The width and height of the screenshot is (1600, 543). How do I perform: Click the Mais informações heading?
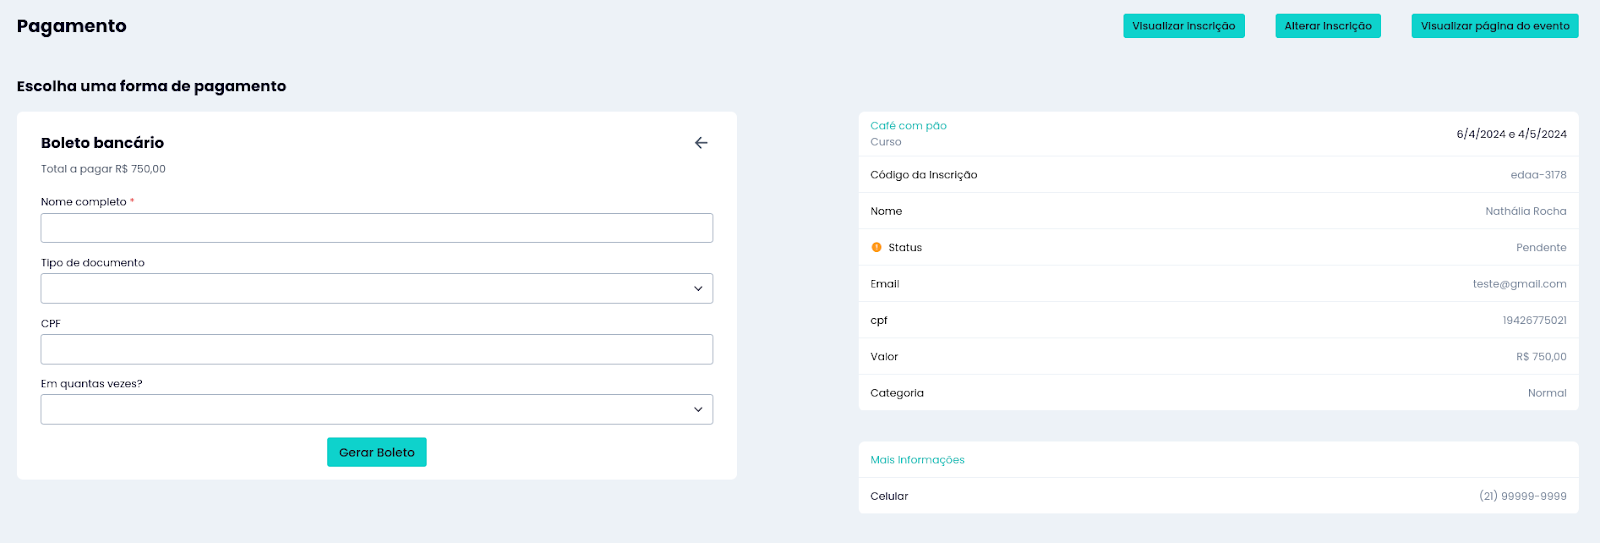click(917, 460)
